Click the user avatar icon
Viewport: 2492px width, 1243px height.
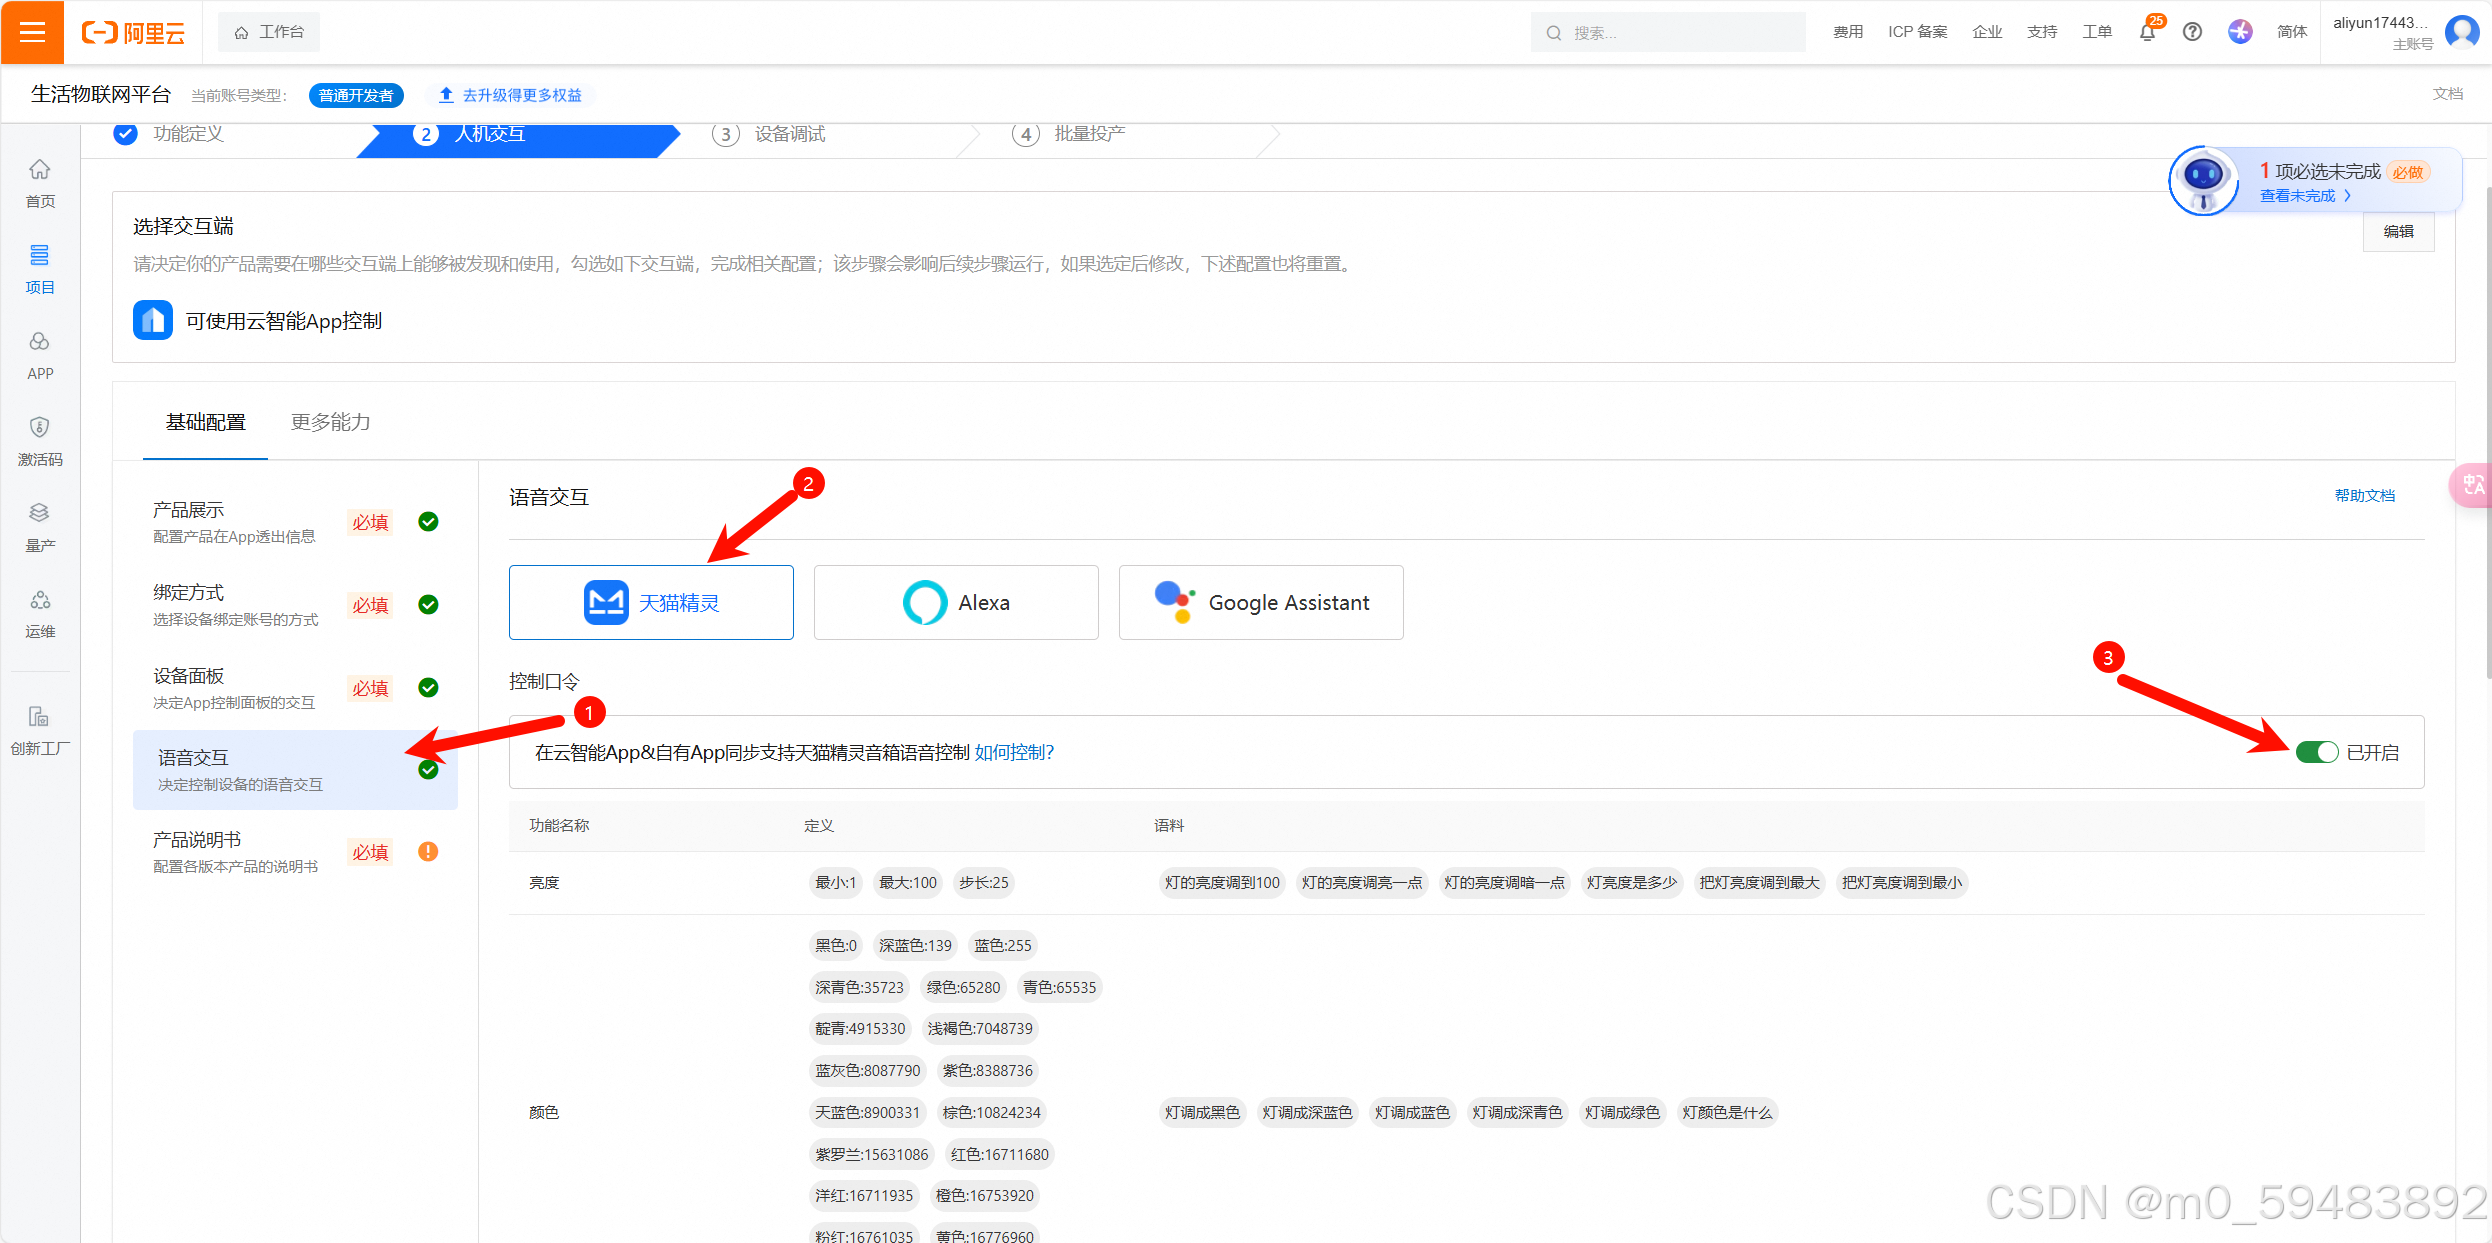pyautogui.click(x=2461, y=32)
